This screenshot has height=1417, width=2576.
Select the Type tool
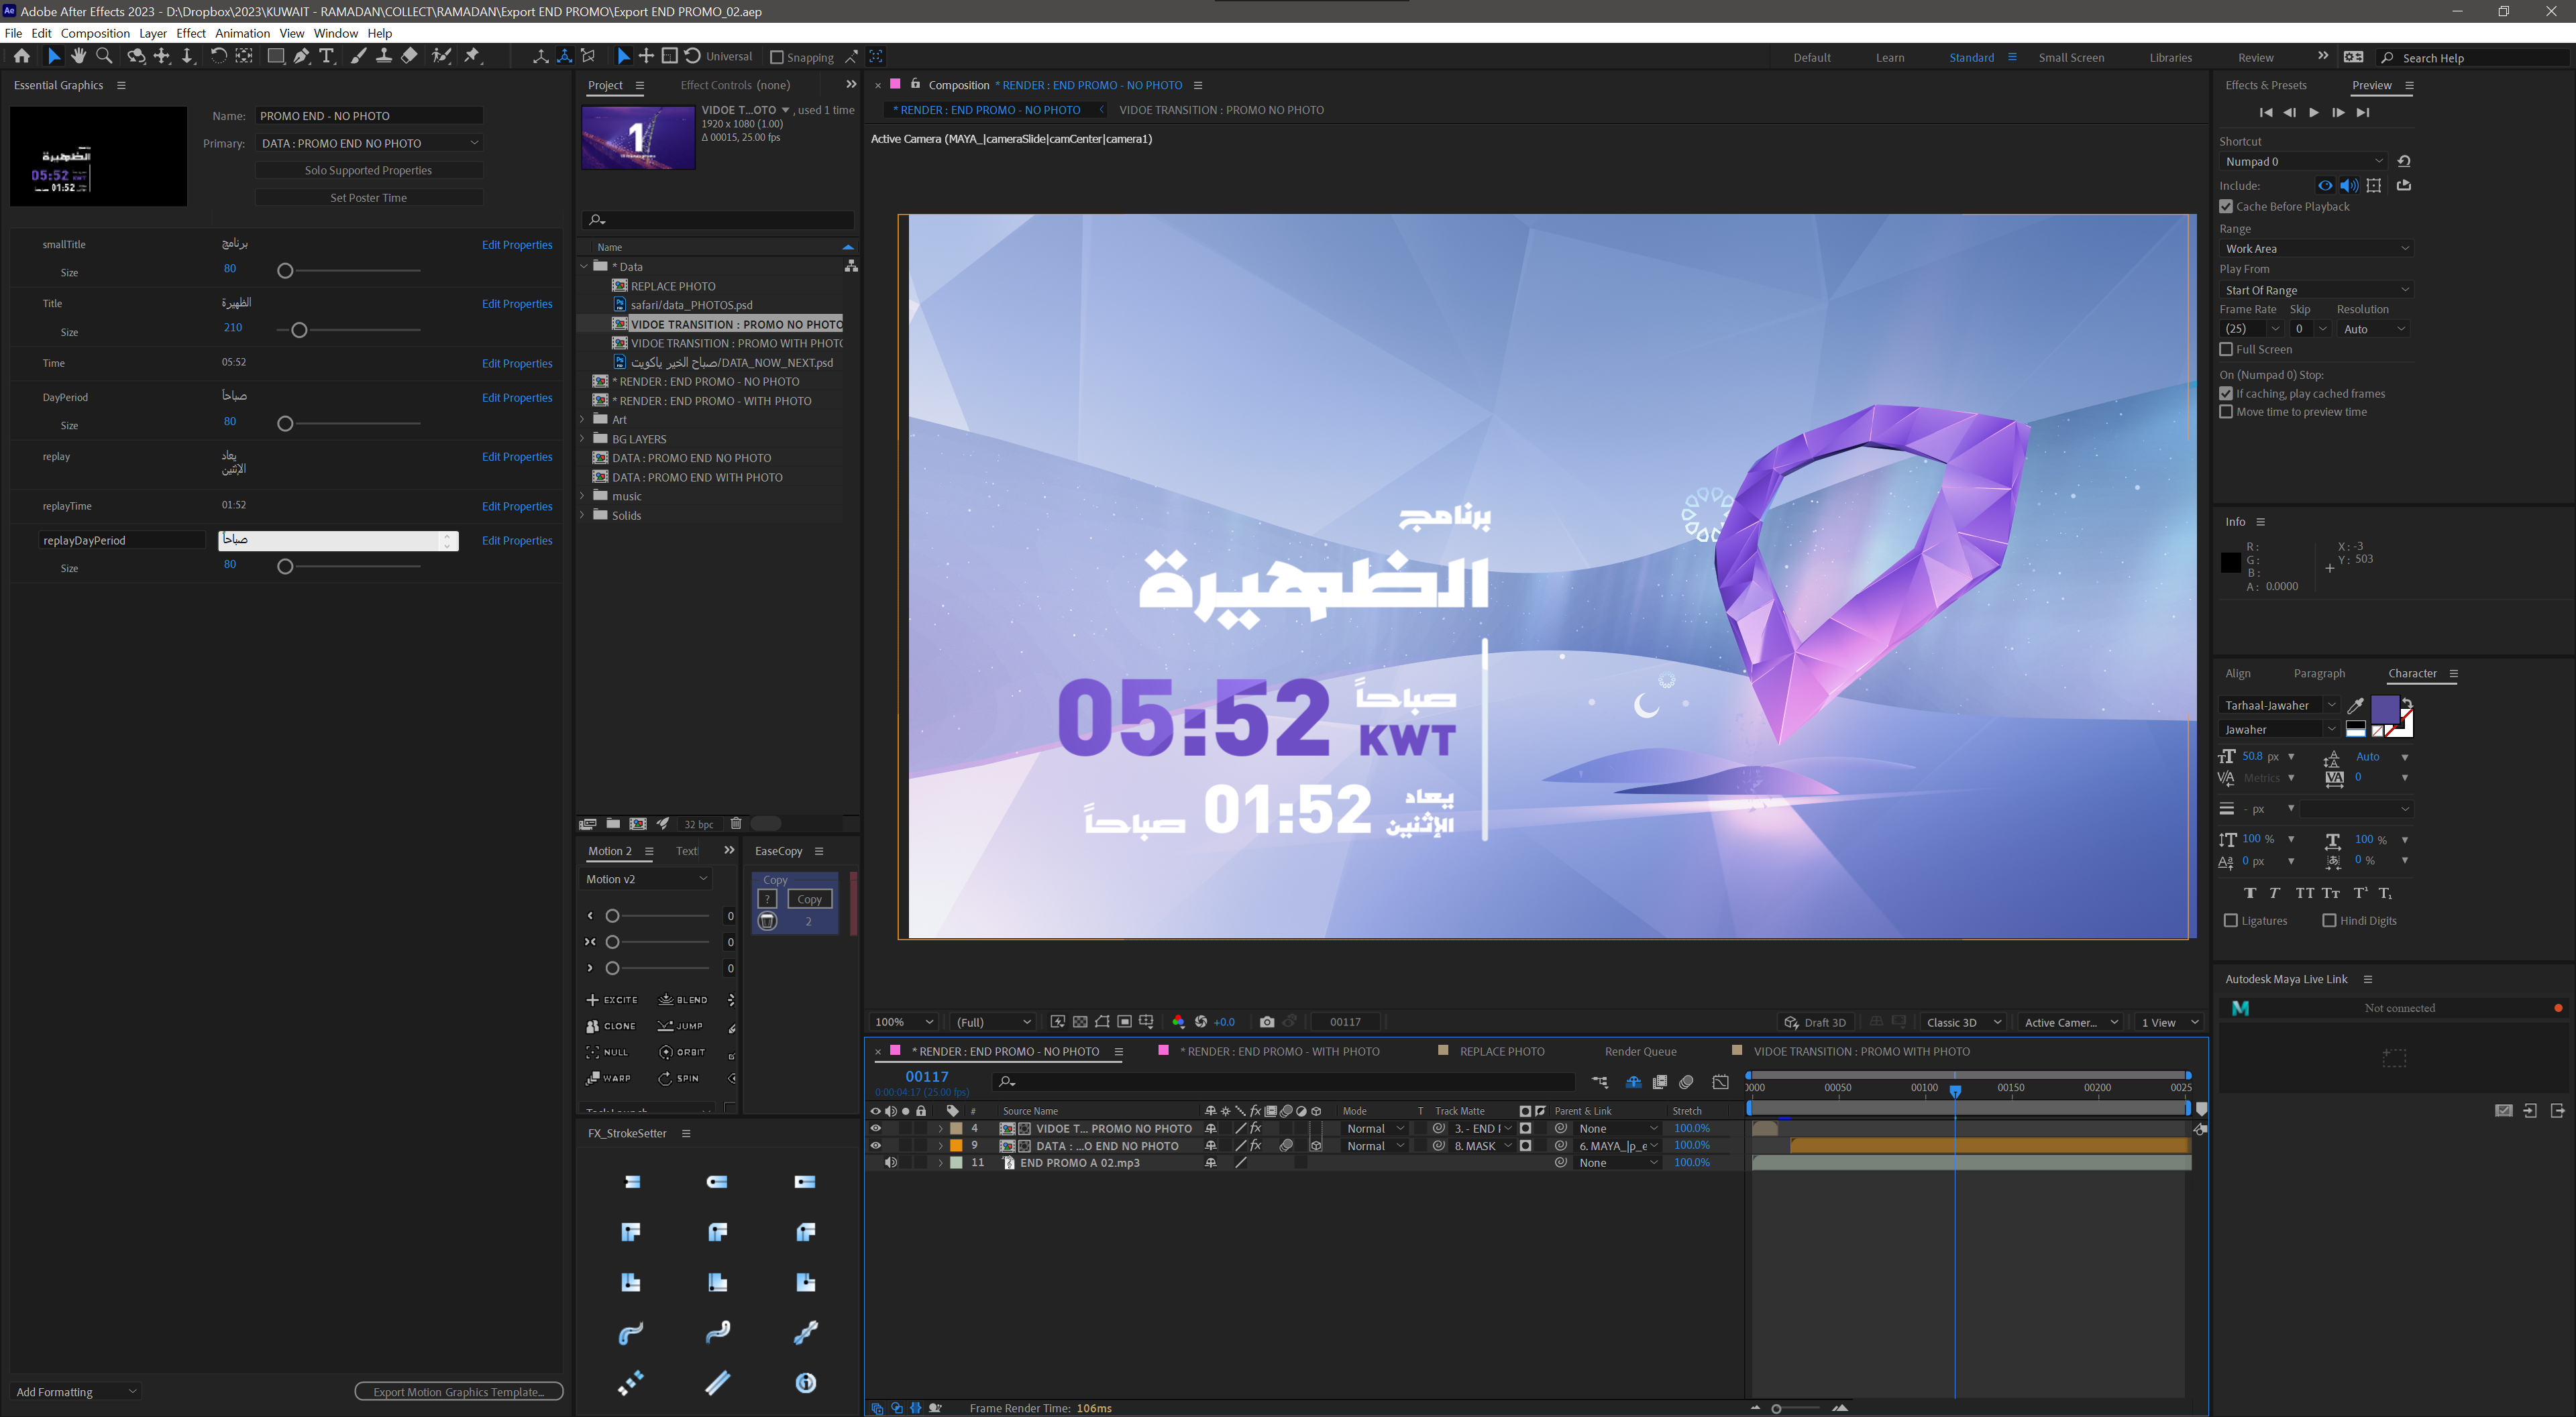(326, 57)
